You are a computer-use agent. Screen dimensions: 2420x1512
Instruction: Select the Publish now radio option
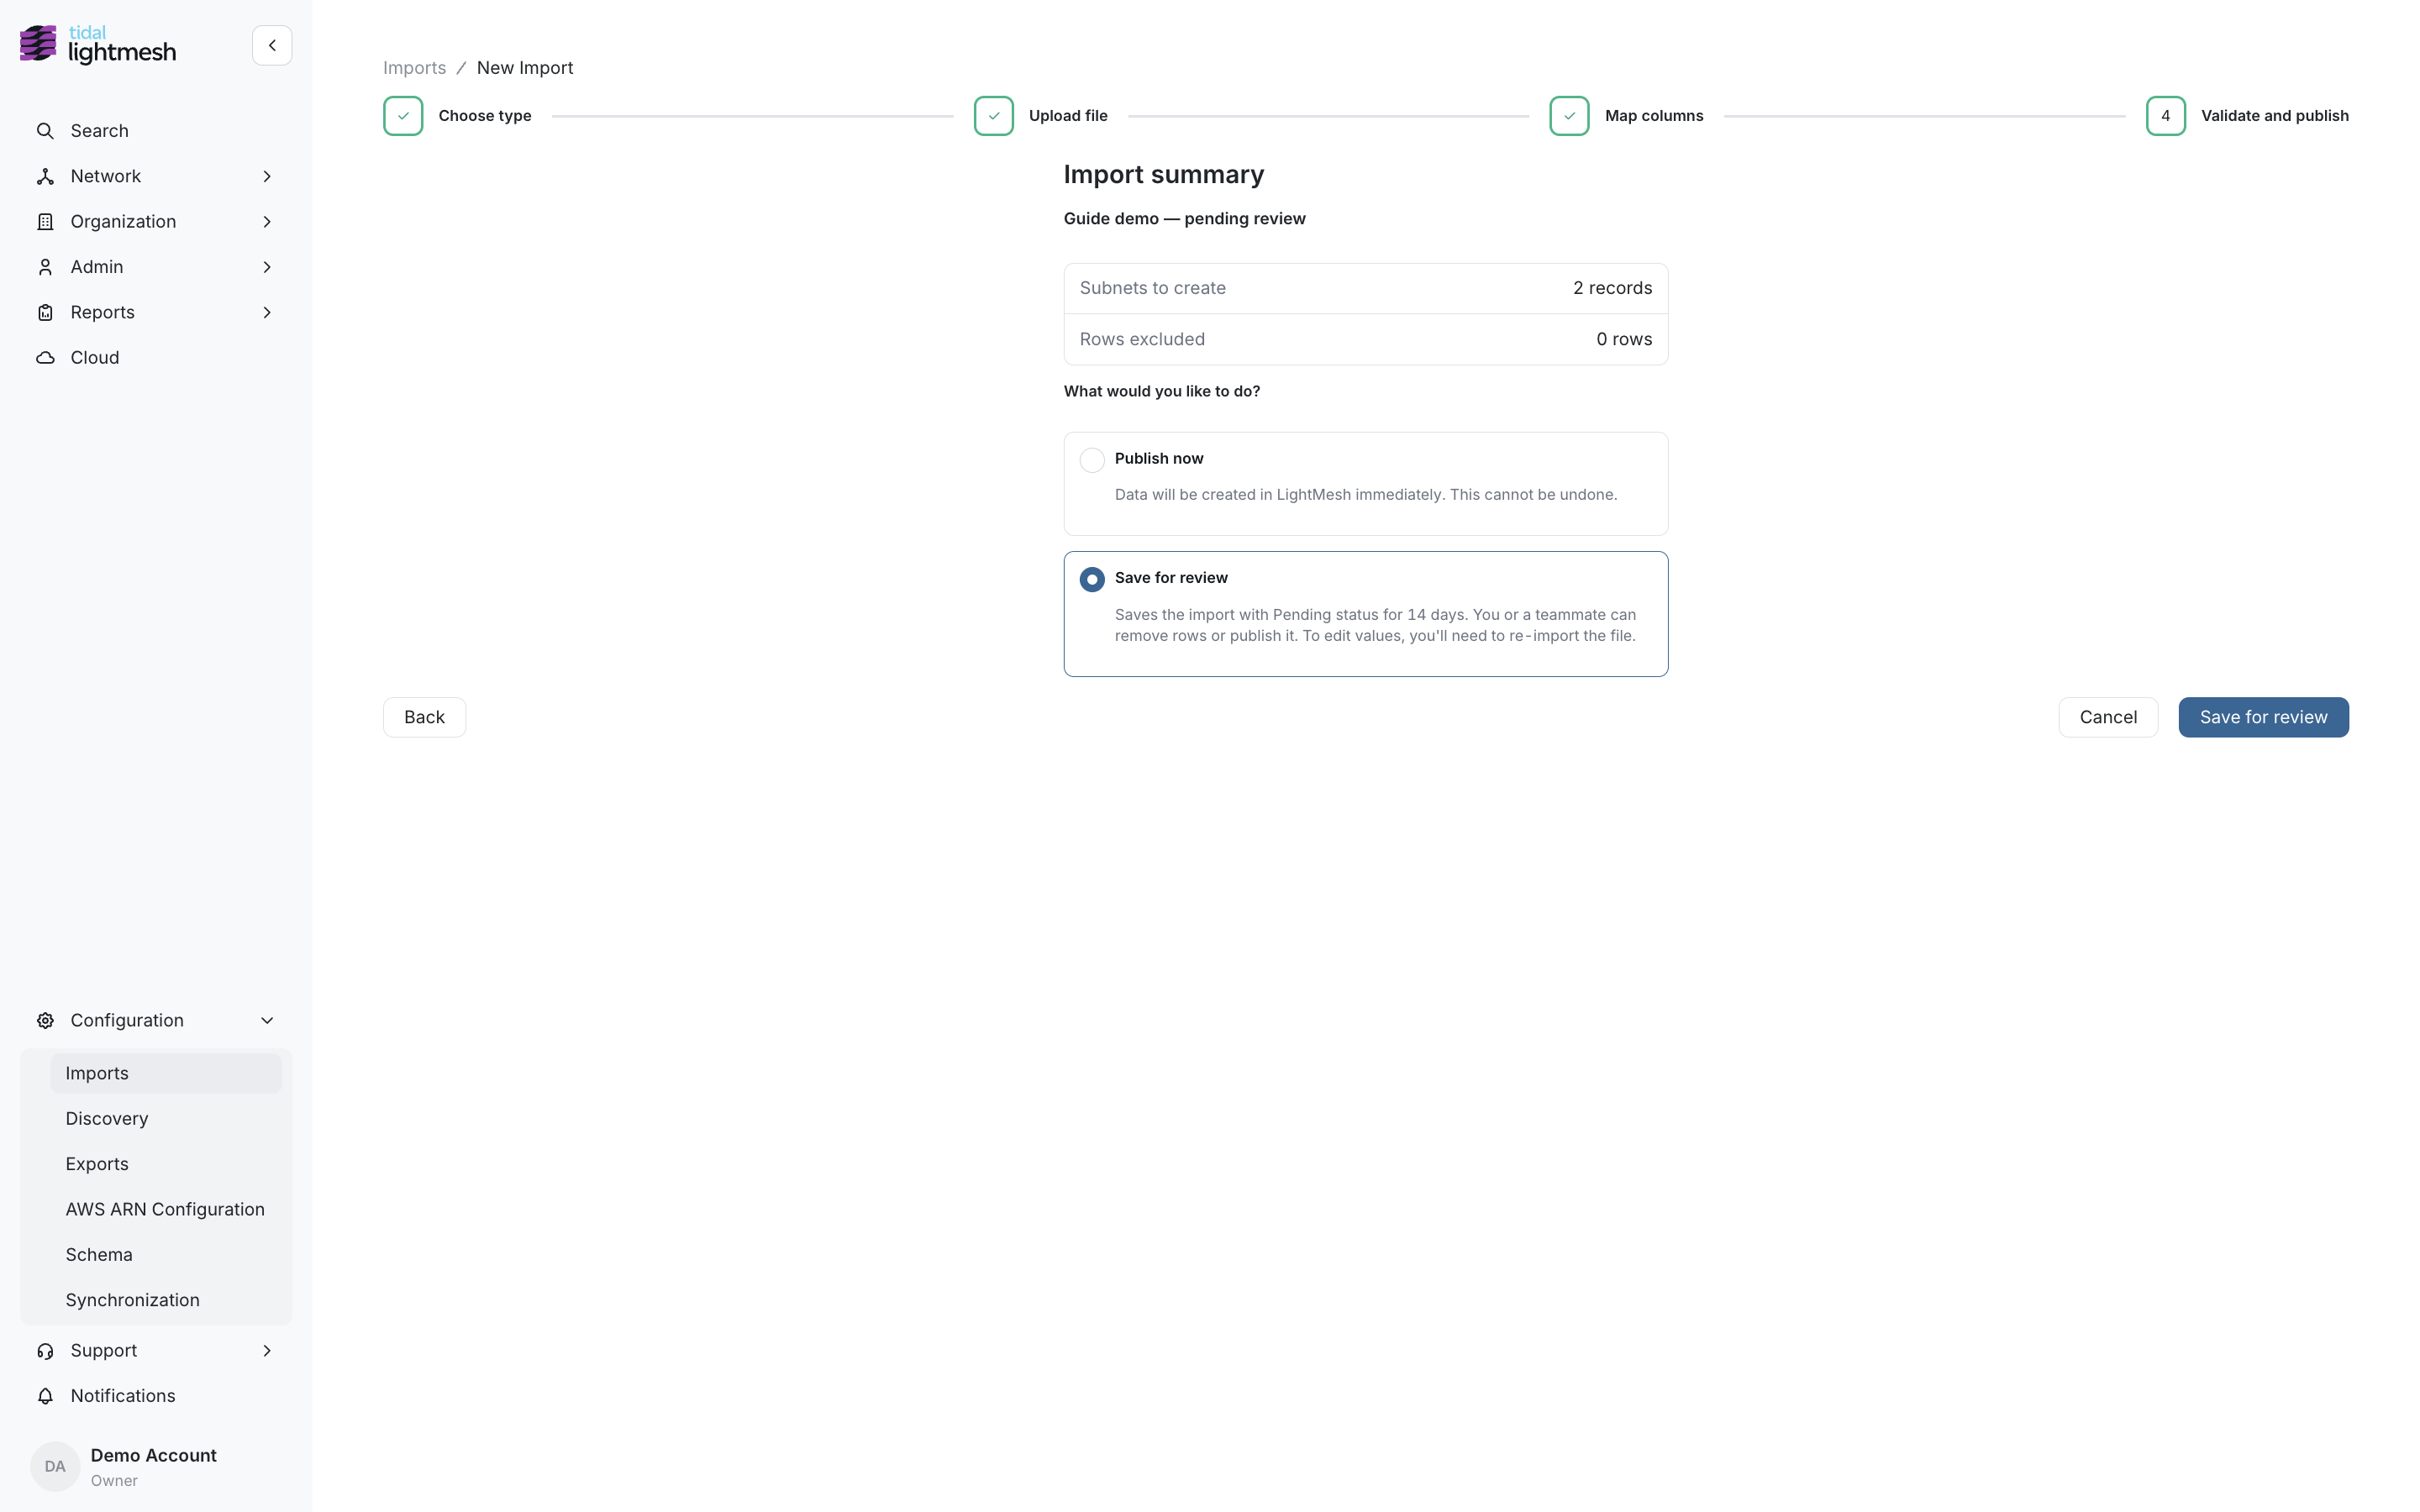[x=1092, y=460]
